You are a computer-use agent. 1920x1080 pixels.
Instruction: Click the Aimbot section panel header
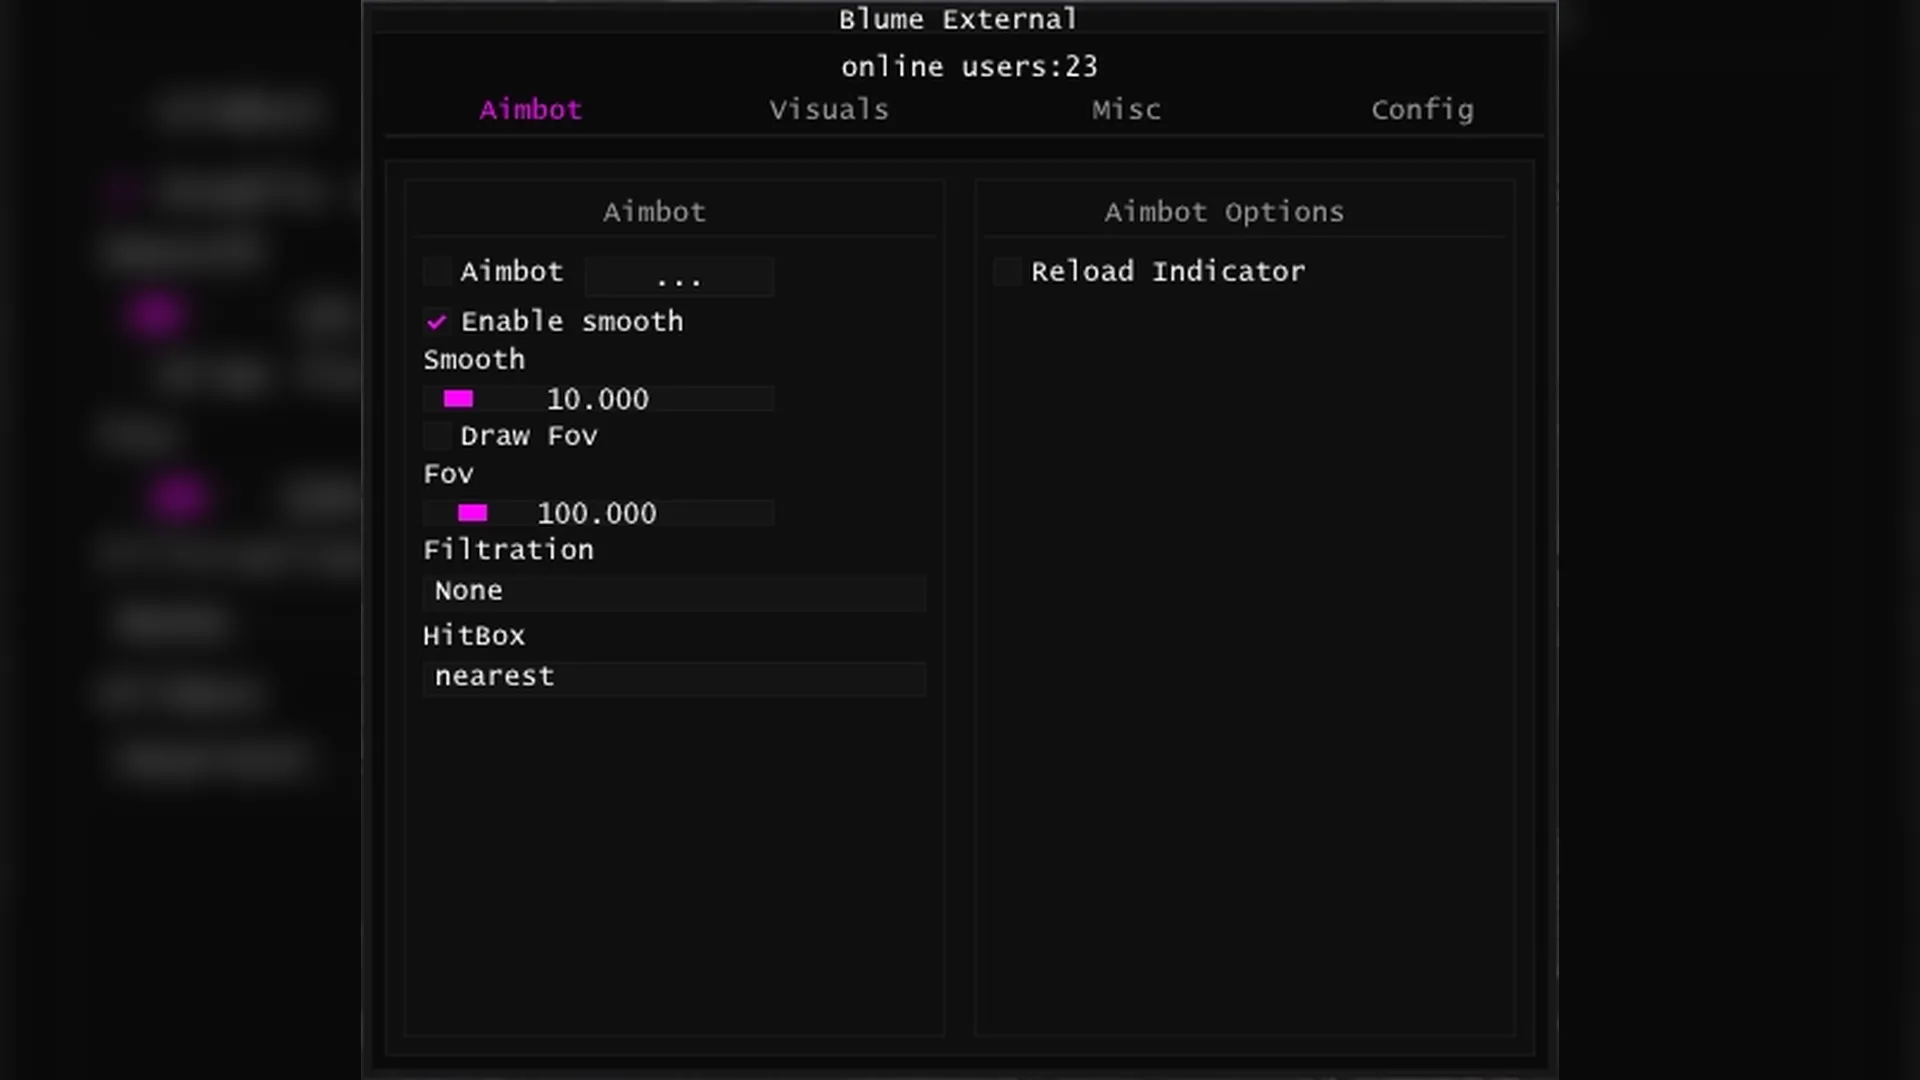tap(654, 212)
